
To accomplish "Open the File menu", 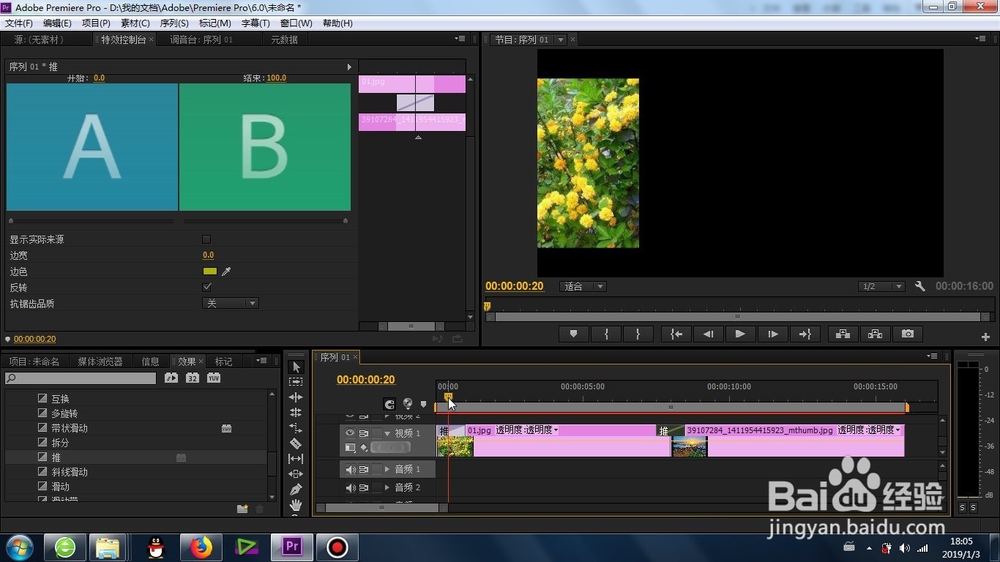I will pyautogui.click(x=18, y=23).
